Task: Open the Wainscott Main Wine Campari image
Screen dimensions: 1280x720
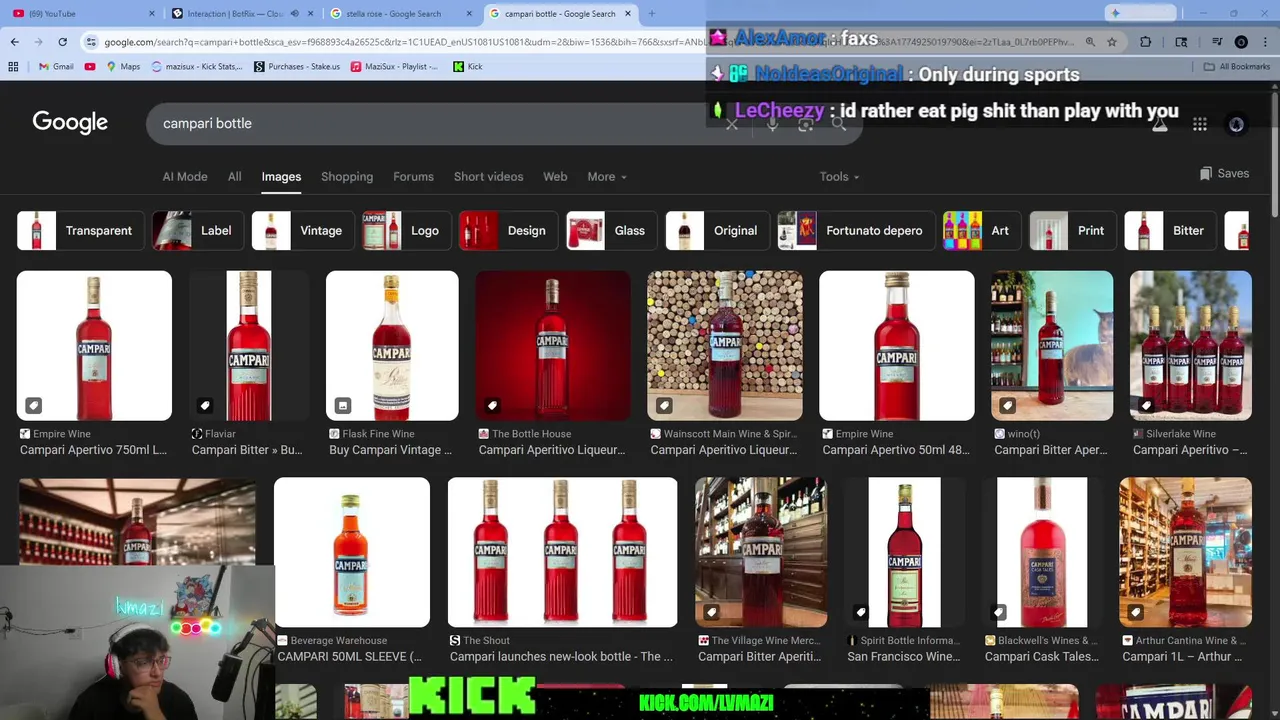Action: click(x=725, y=345)
